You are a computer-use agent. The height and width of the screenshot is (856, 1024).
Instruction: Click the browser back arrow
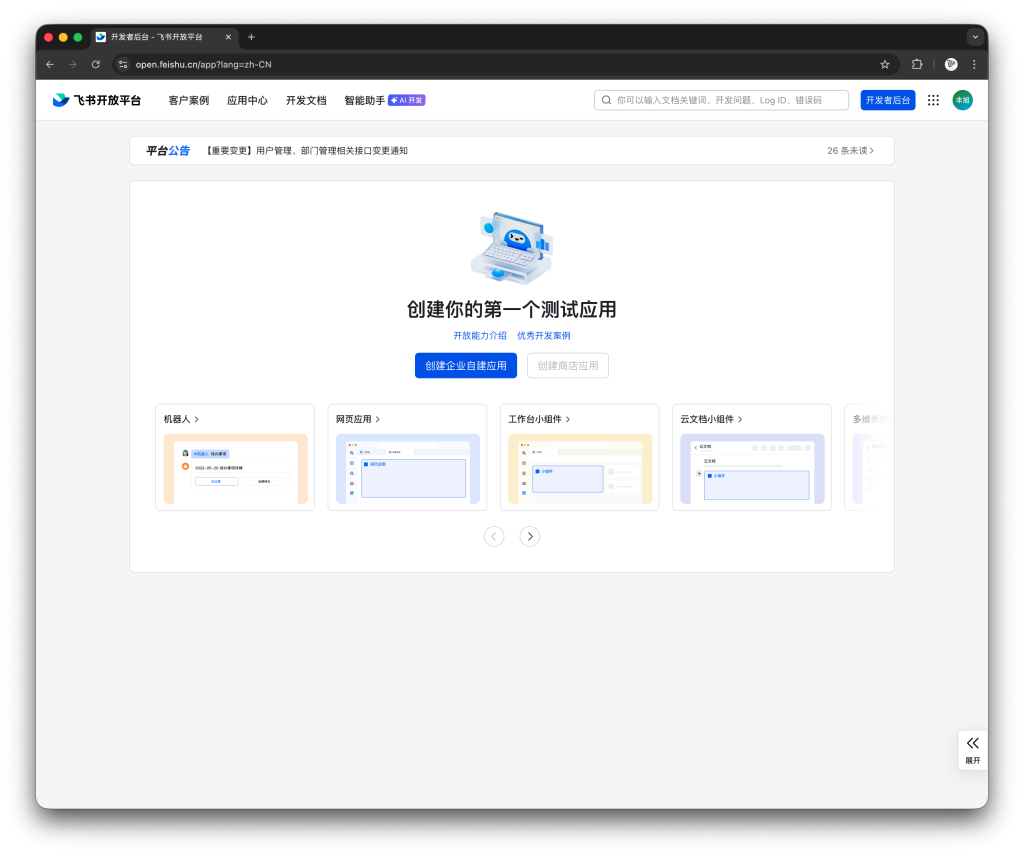click(x=49, y=64)
